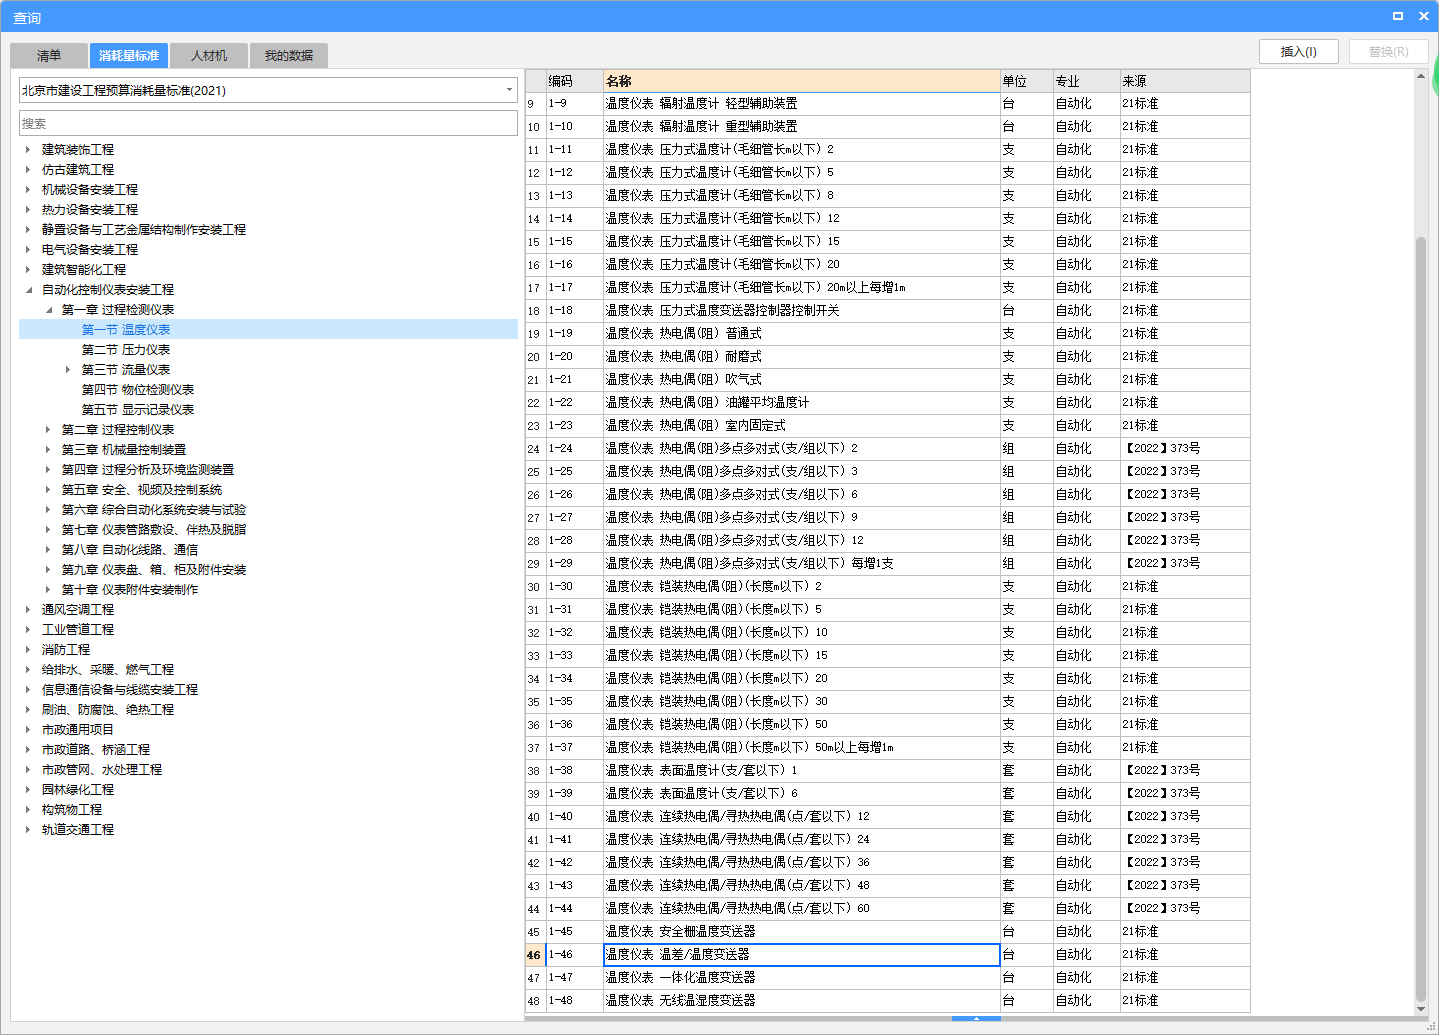Click the 单位 column header
Image resolution: width=1439 pixels, height=1035 pixels.
[x=1027, y=81]
